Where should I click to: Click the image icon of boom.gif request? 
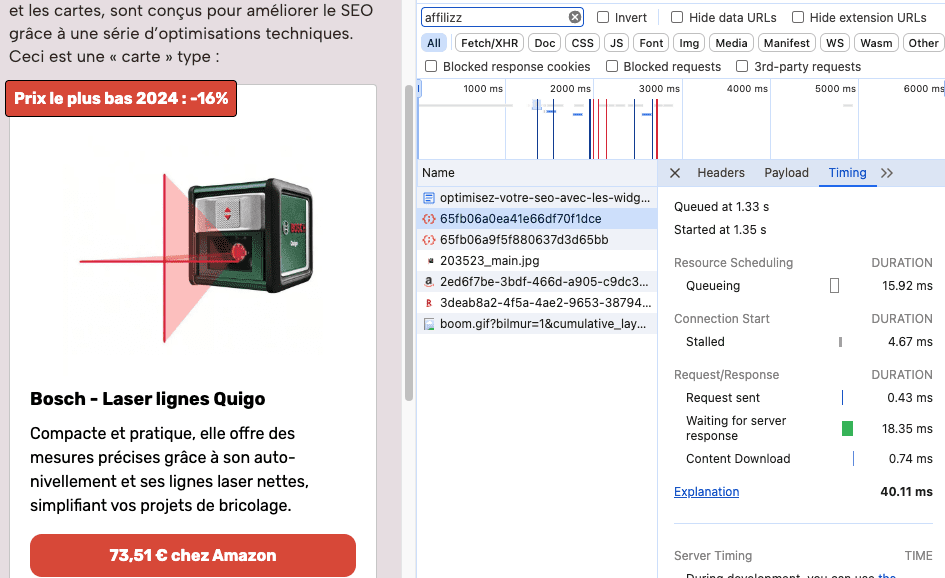tap(429, 324)
